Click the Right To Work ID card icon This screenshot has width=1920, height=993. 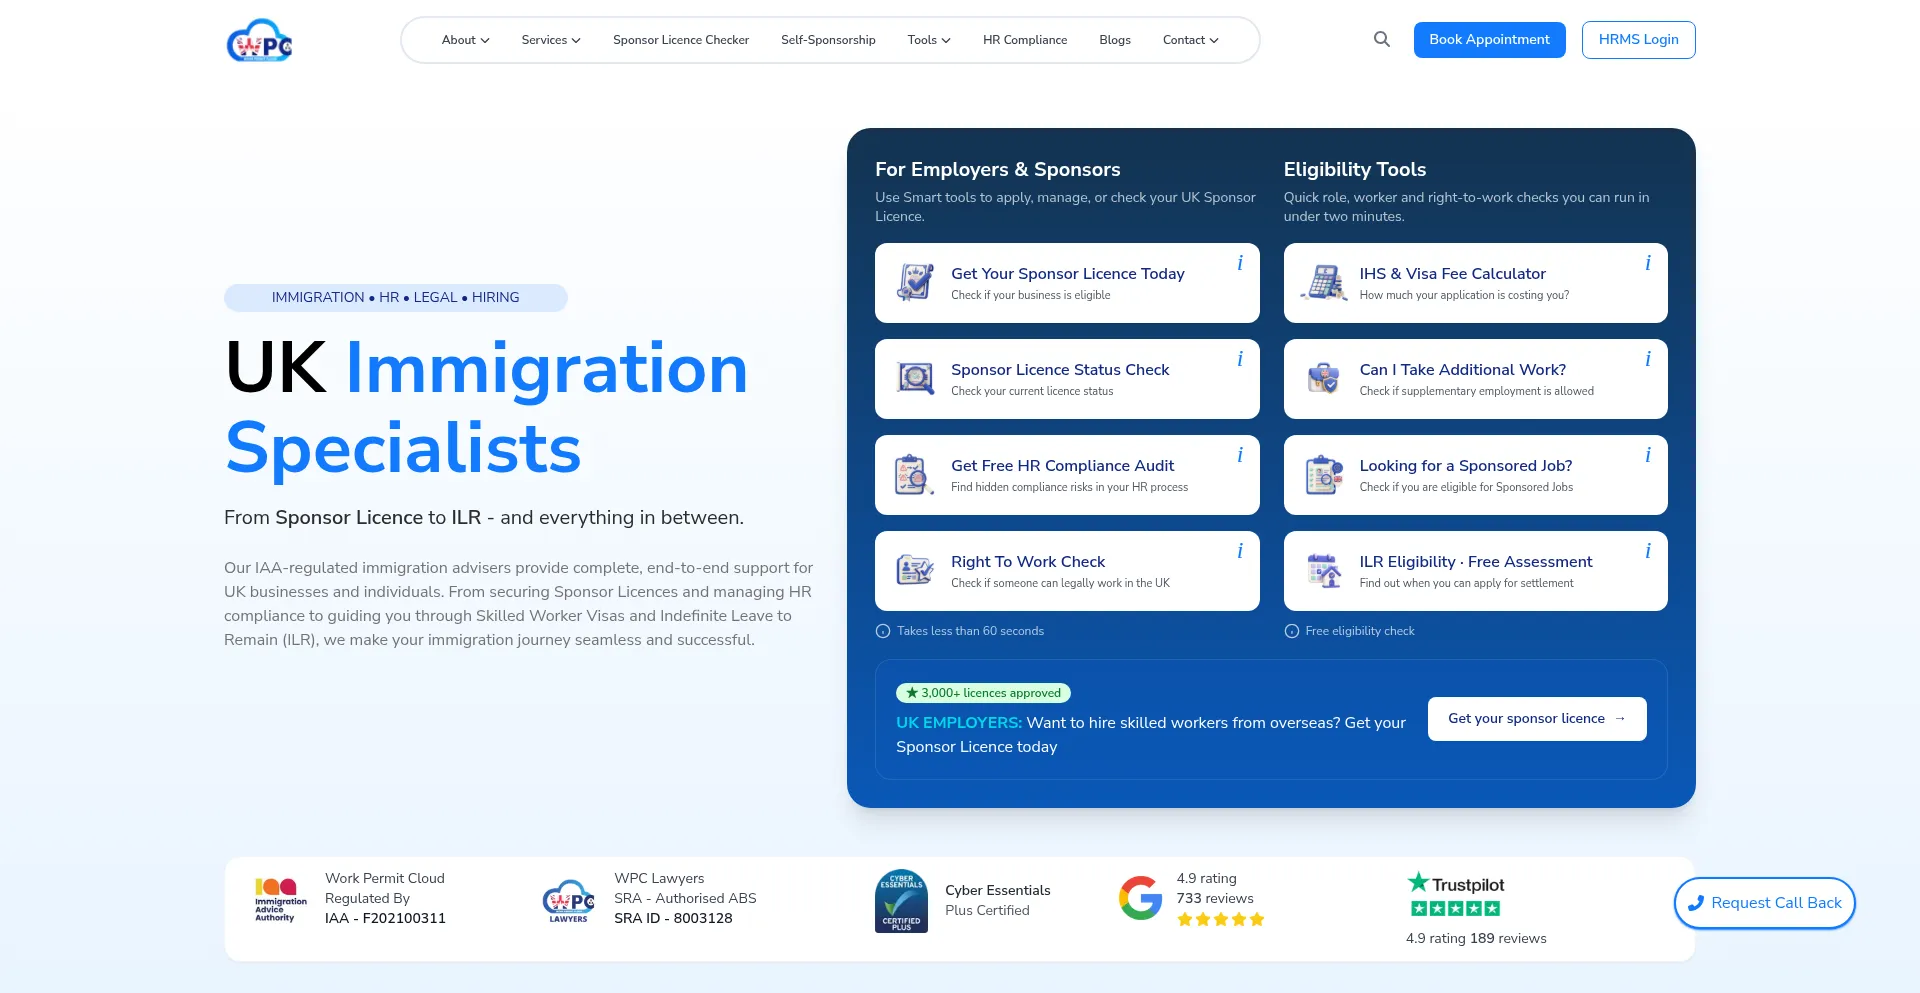915,570
